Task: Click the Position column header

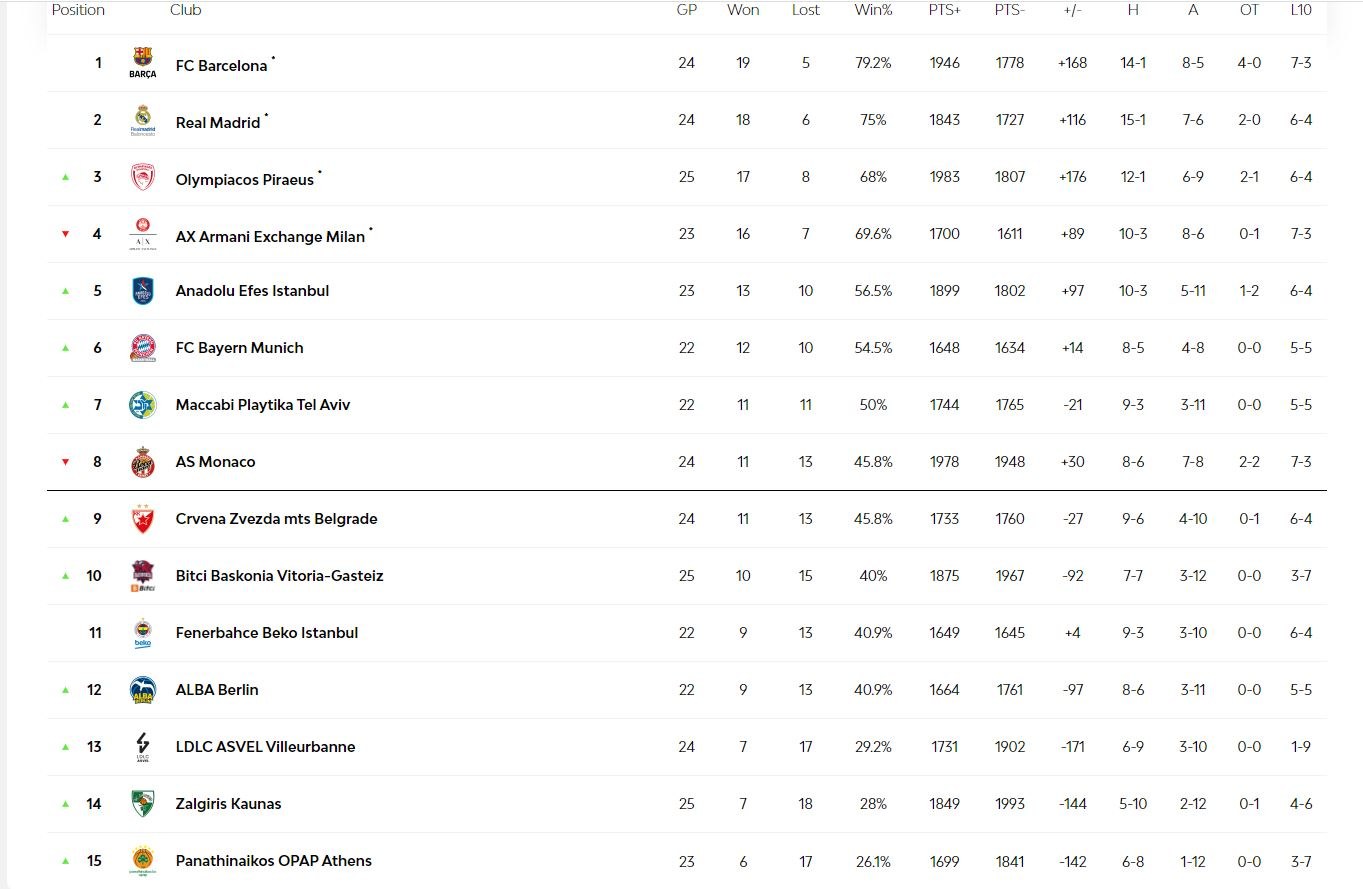Action: tap(78, 10)
